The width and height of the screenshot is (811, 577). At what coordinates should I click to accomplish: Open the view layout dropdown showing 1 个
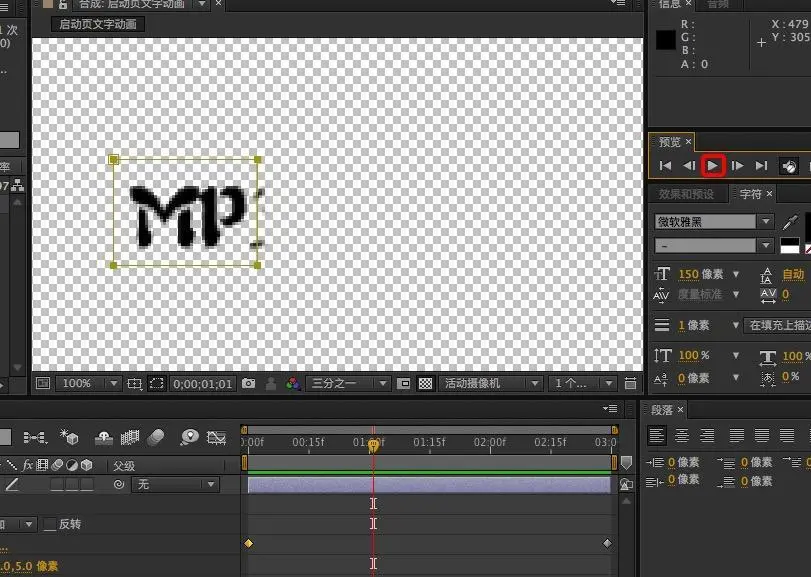pyautogui.click(x=582, y=384)
